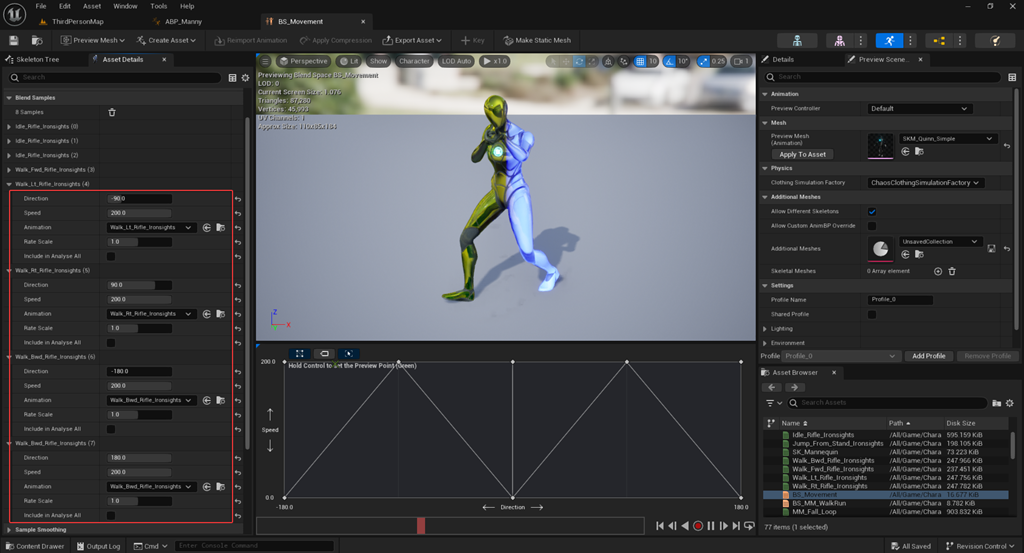1024x553 pixels.
Task: Expand the Idle_Rifle_Ironsights (0) sample
Action: coord(10,127)
